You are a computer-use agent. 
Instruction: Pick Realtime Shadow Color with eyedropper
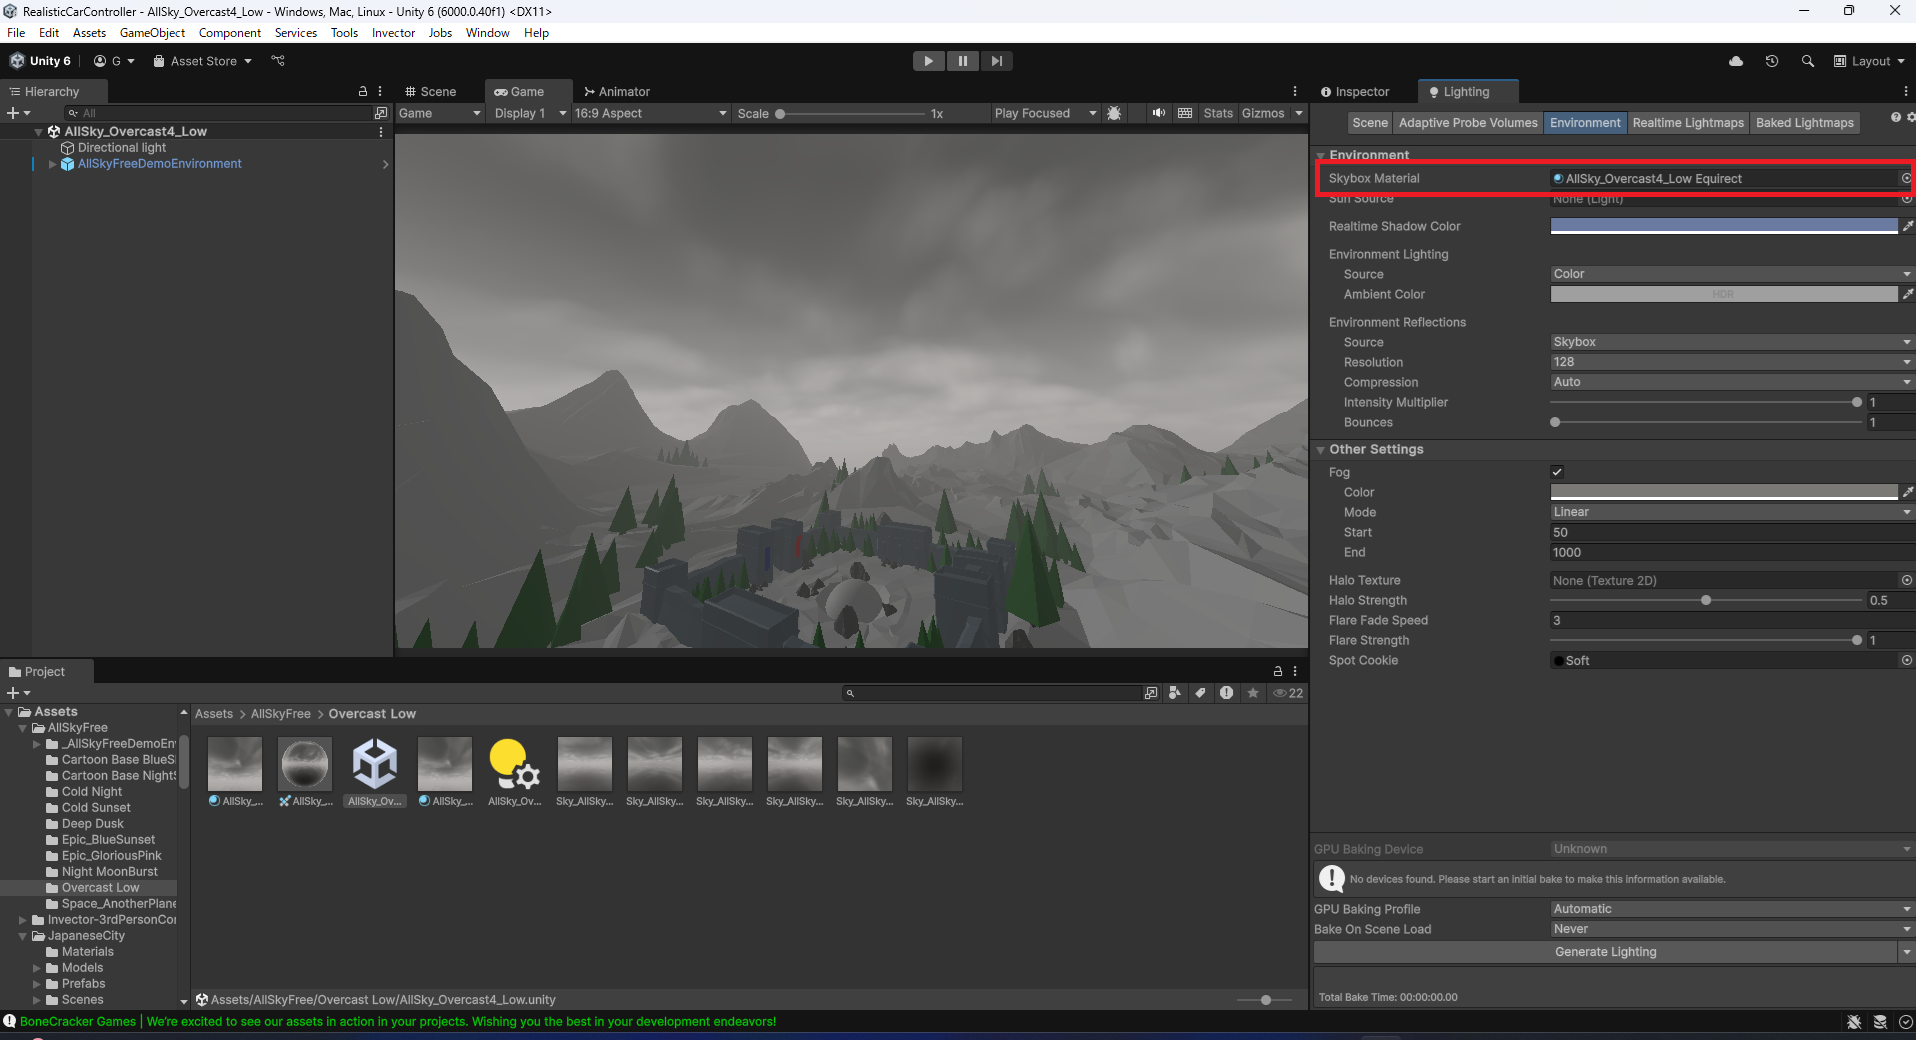(x=1907, y=226)
